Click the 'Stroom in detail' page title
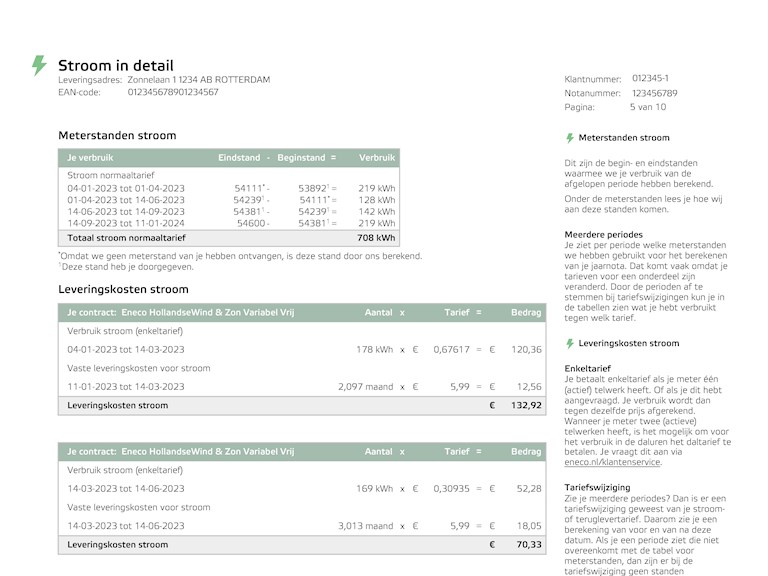Screen dimensions: 768x576 click(x=115, y=65)
